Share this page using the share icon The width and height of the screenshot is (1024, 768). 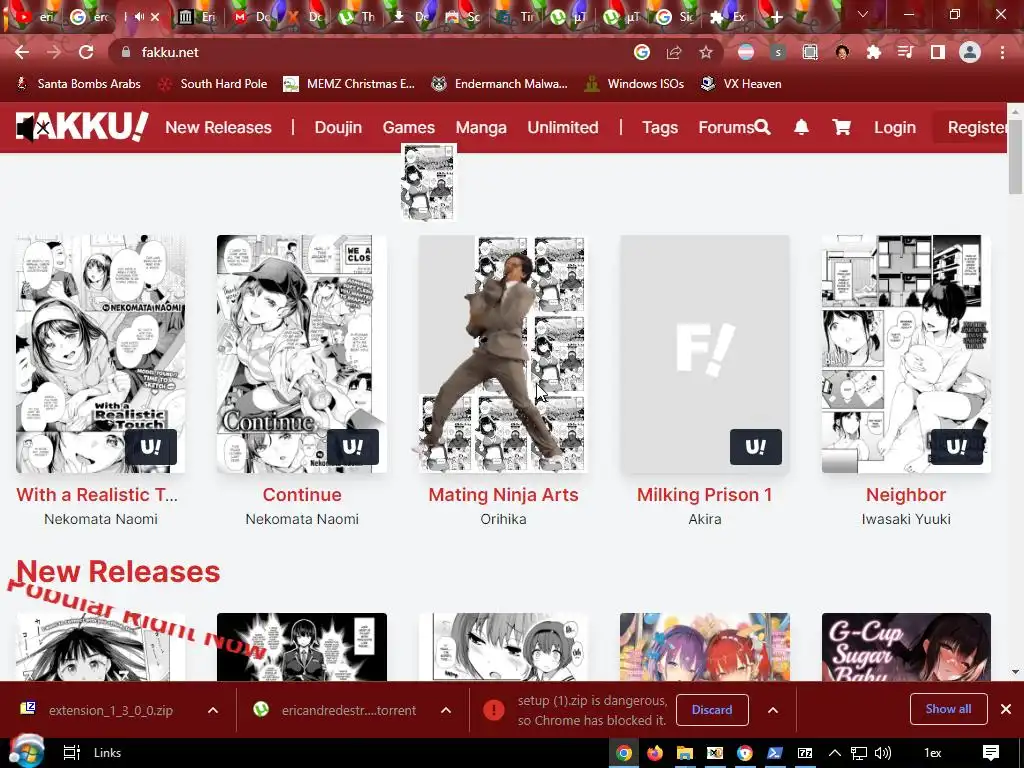[x=674, y=52]
